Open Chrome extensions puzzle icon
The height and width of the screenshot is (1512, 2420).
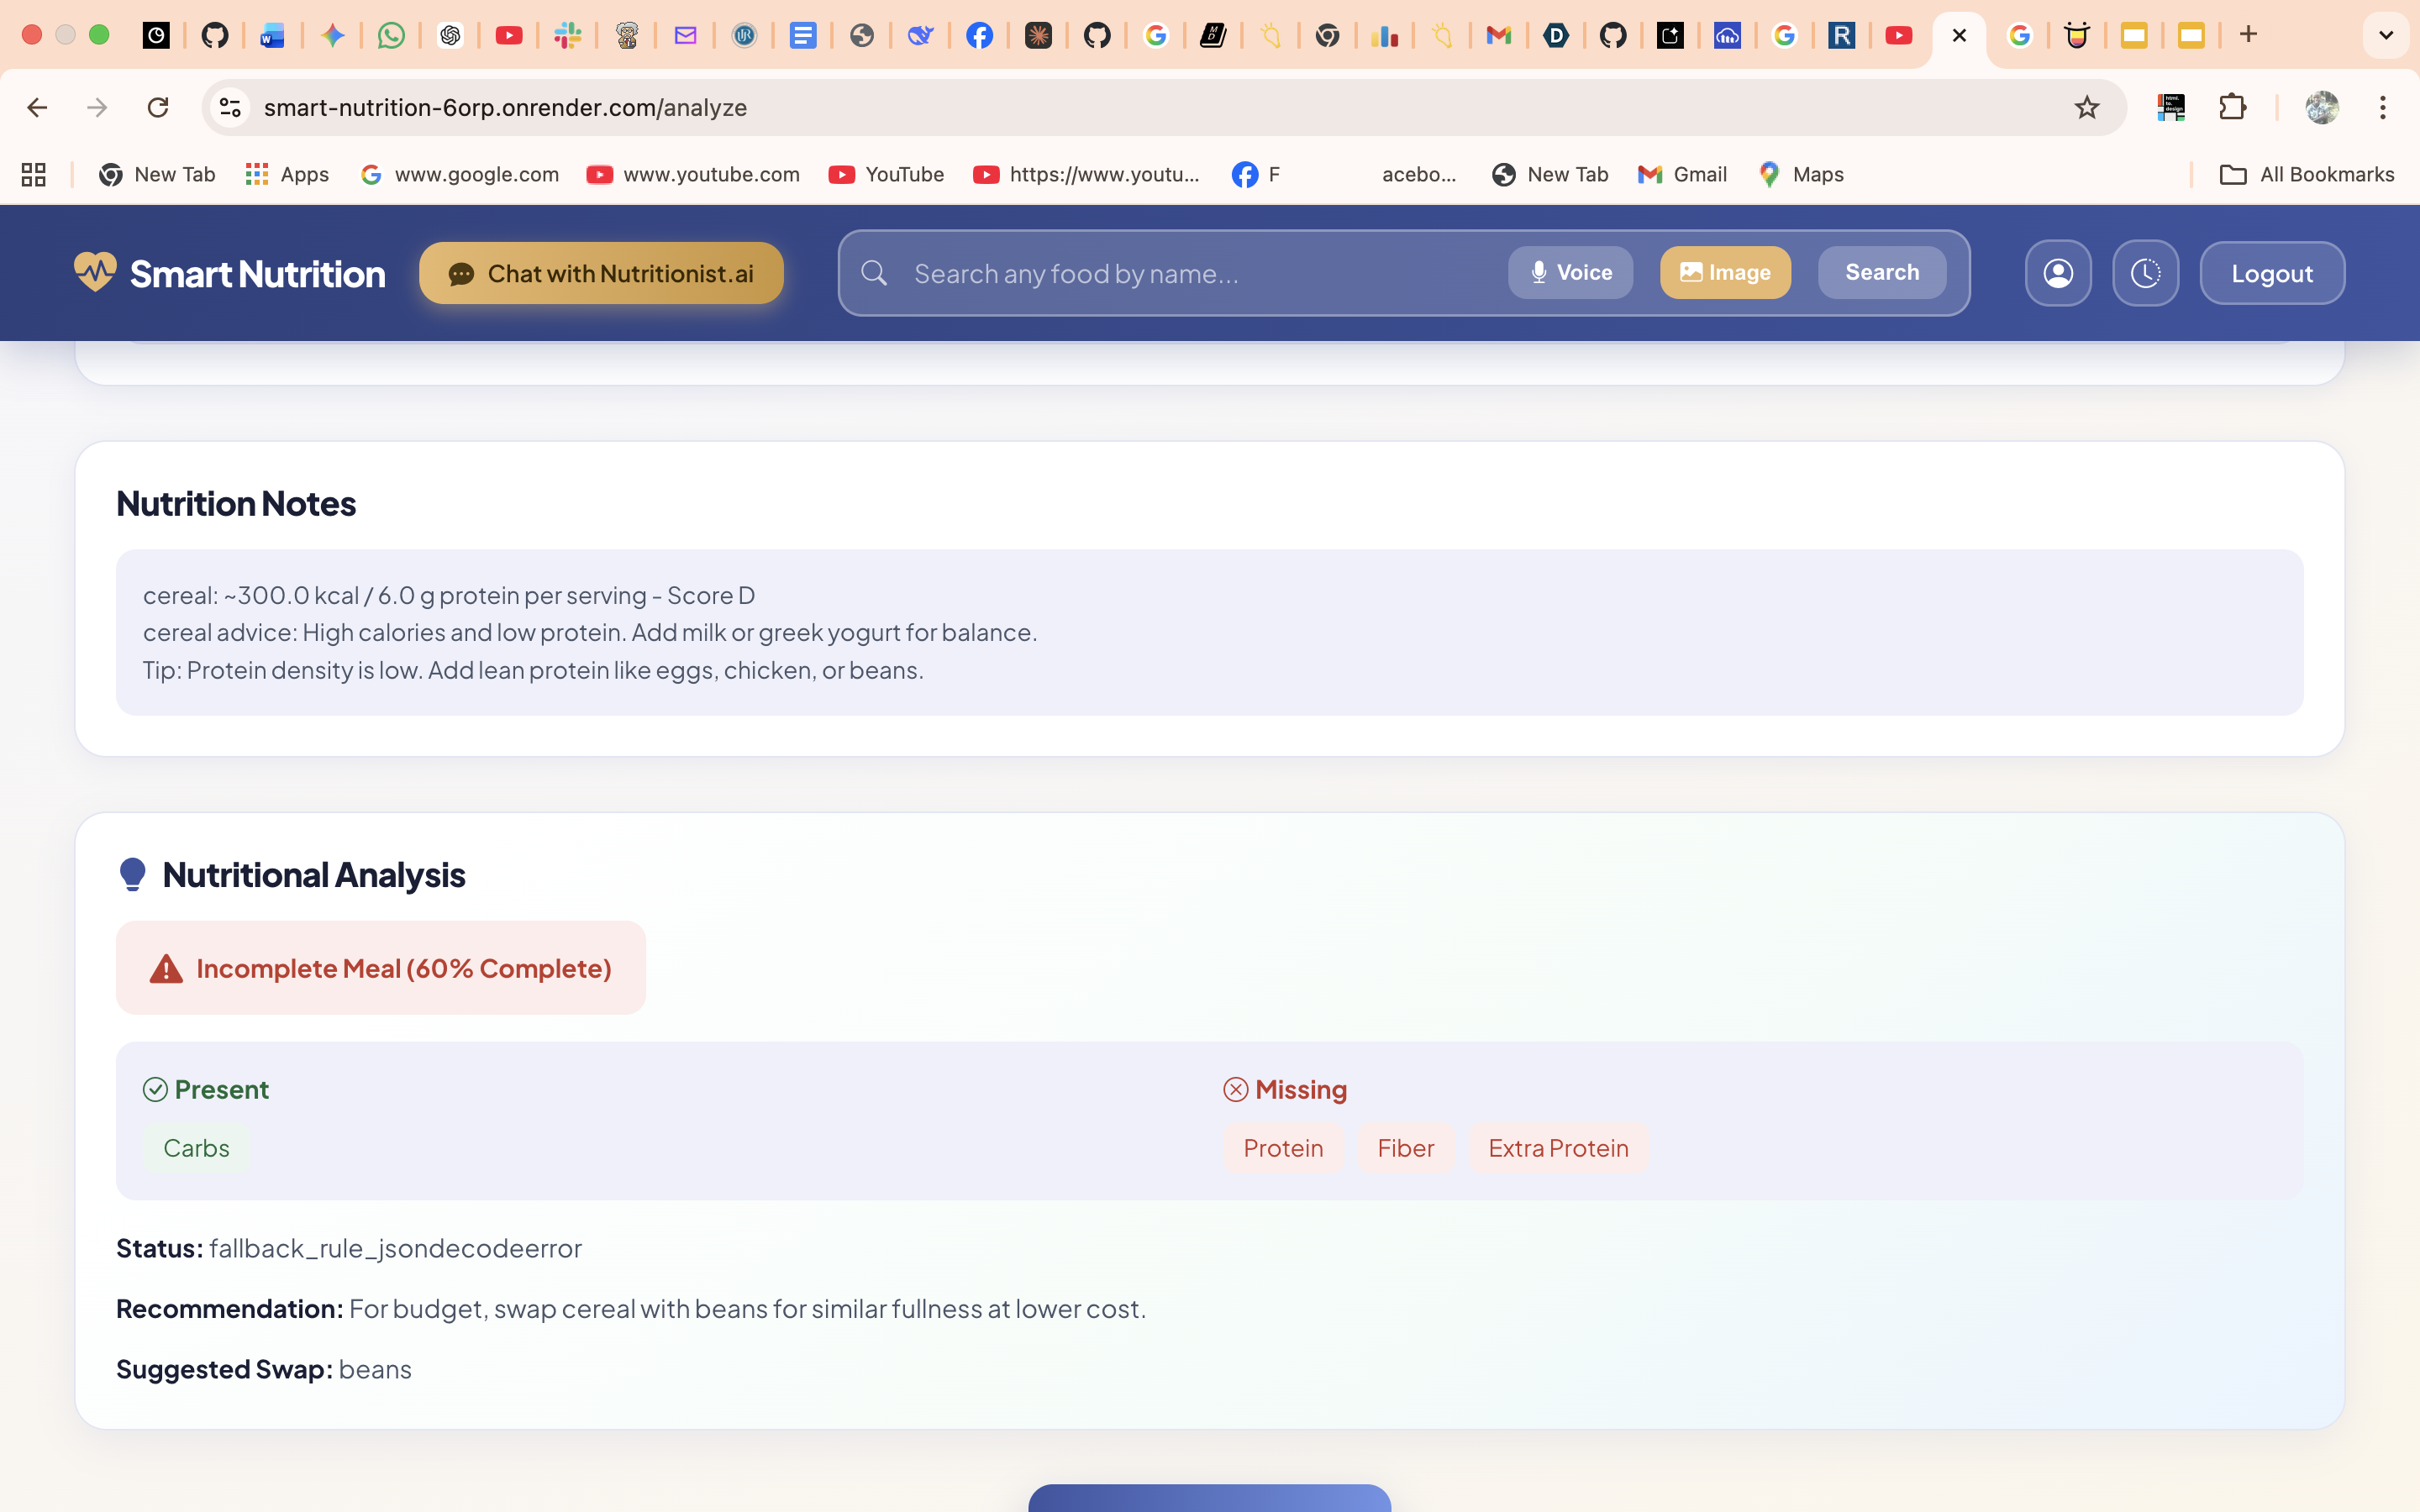coord(2232,108)
